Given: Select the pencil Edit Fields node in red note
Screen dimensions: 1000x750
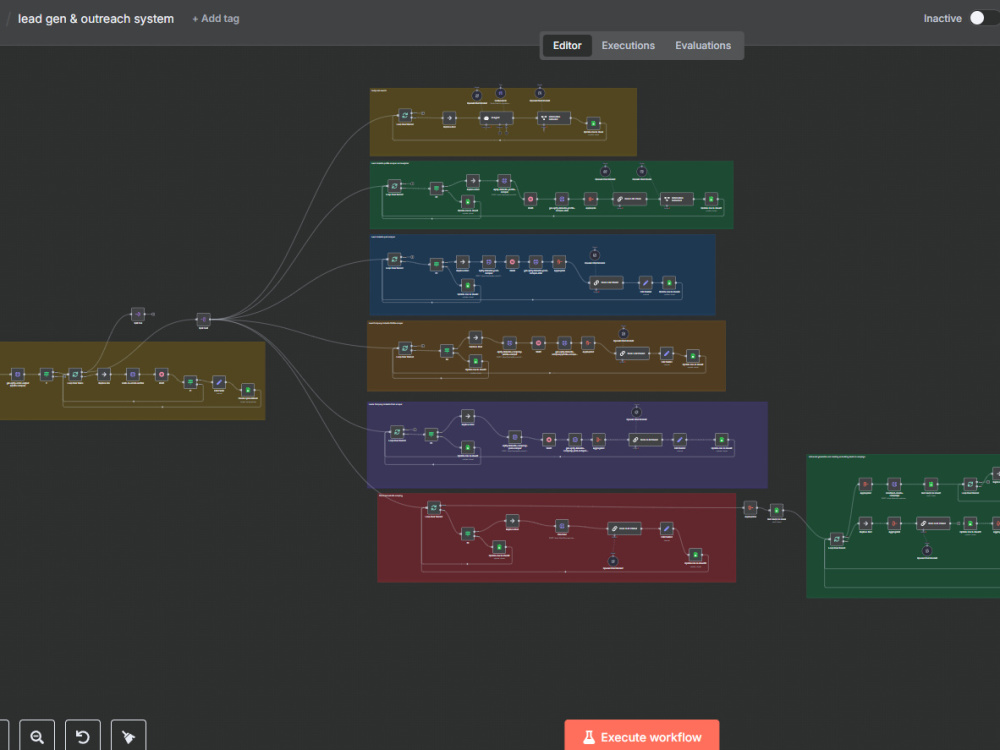Looking at the screenshot, I should tap(666, 528).
